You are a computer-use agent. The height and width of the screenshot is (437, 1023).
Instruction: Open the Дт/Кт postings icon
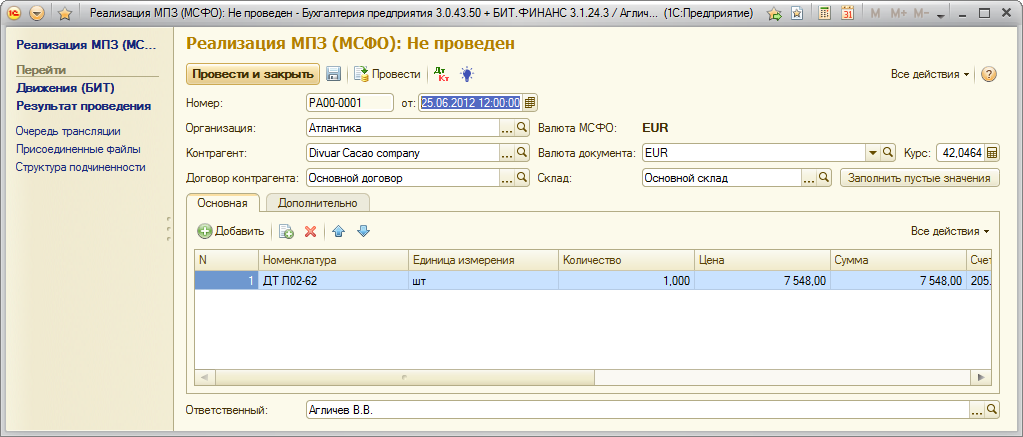coord(440,75)
